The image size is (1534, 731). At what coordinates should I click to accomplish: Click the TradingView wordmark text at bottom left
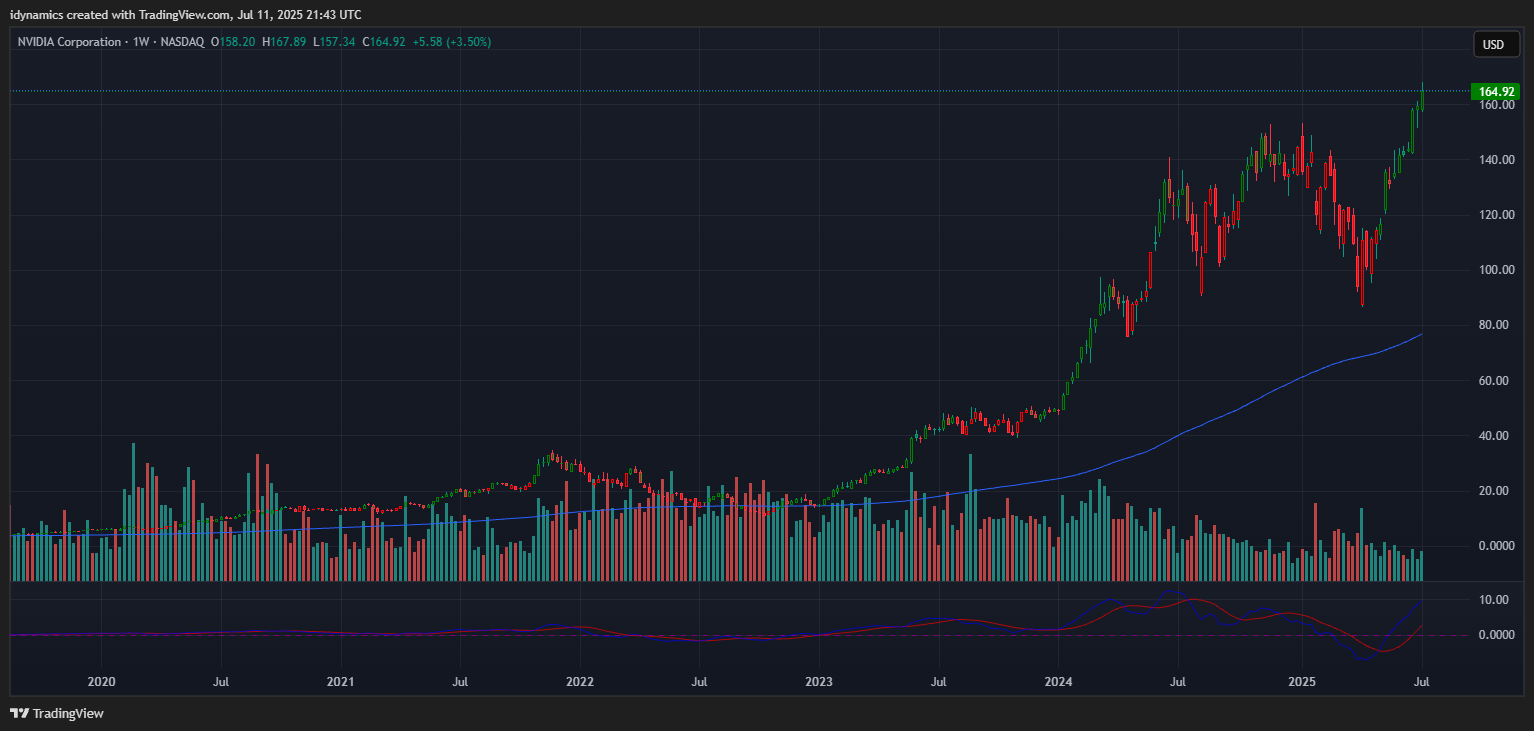pos(69,714)
